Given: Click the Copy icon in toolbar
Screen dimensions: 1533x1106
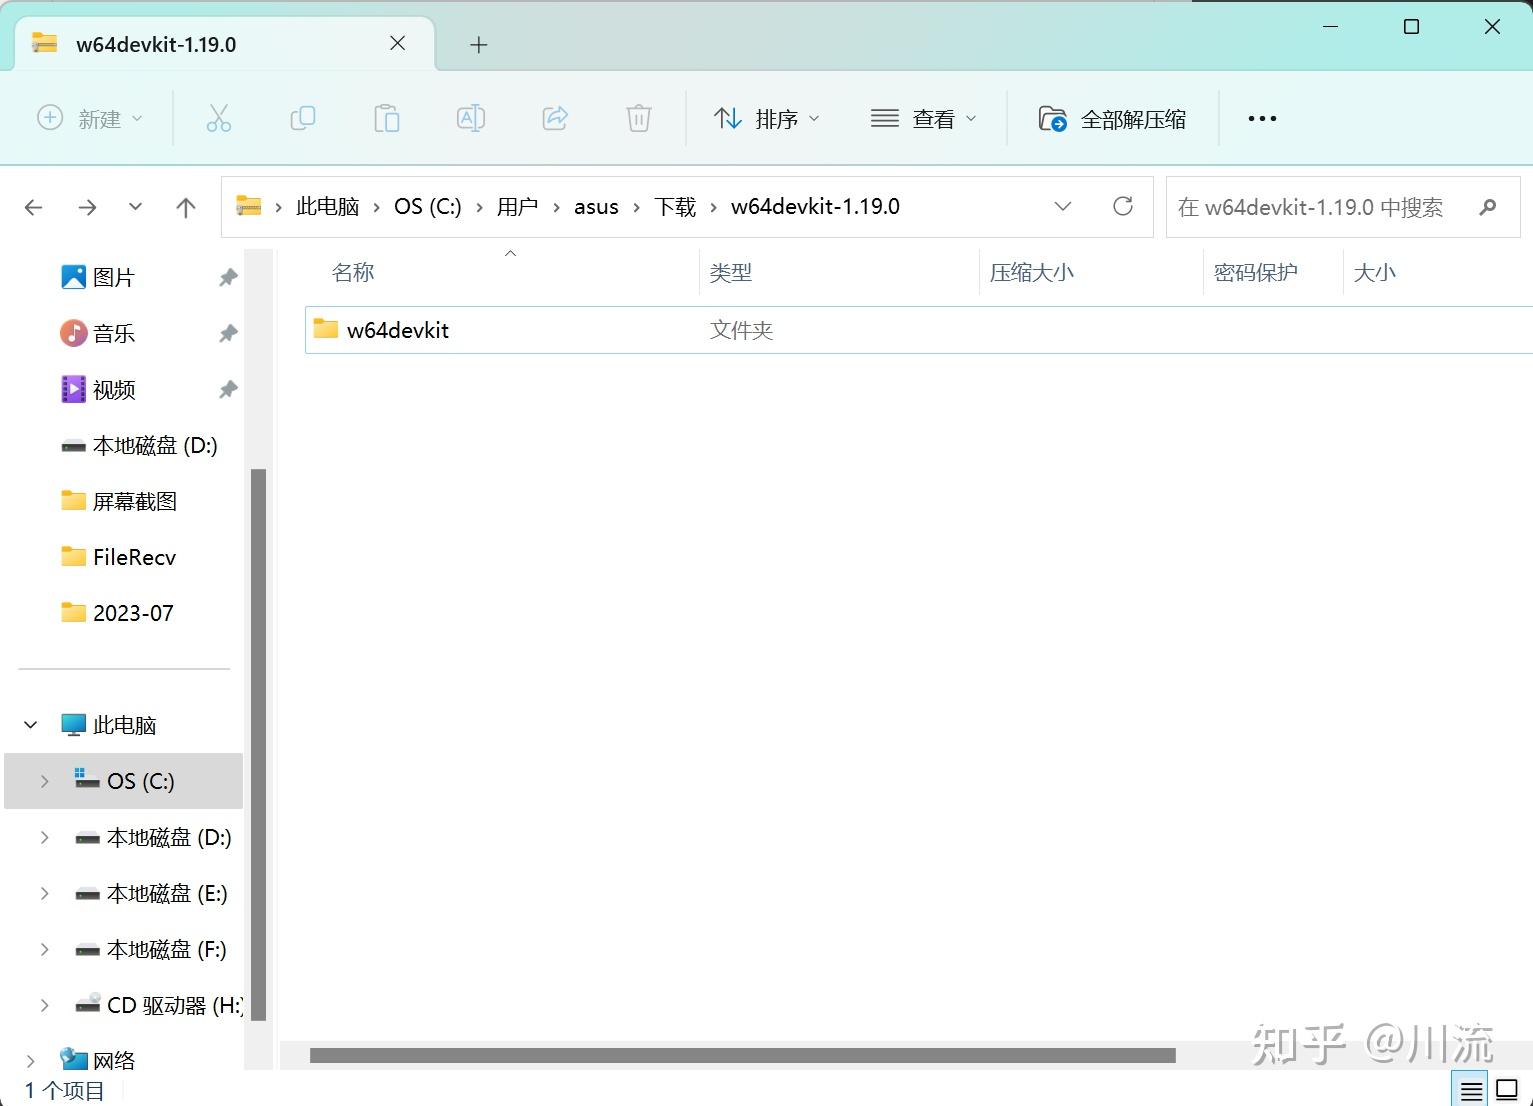Looking at the screenshot, I should (302, 119).
